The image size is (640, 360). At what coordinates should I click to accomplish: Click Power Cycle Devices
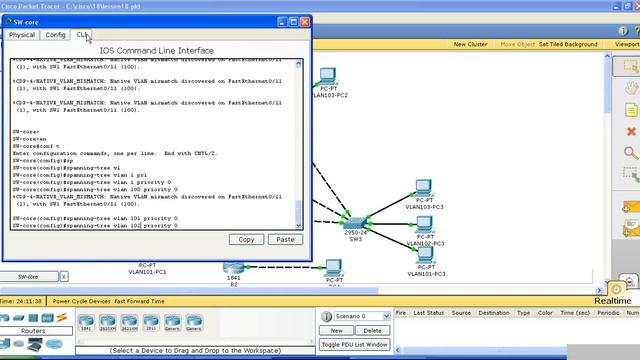[81, 301]
